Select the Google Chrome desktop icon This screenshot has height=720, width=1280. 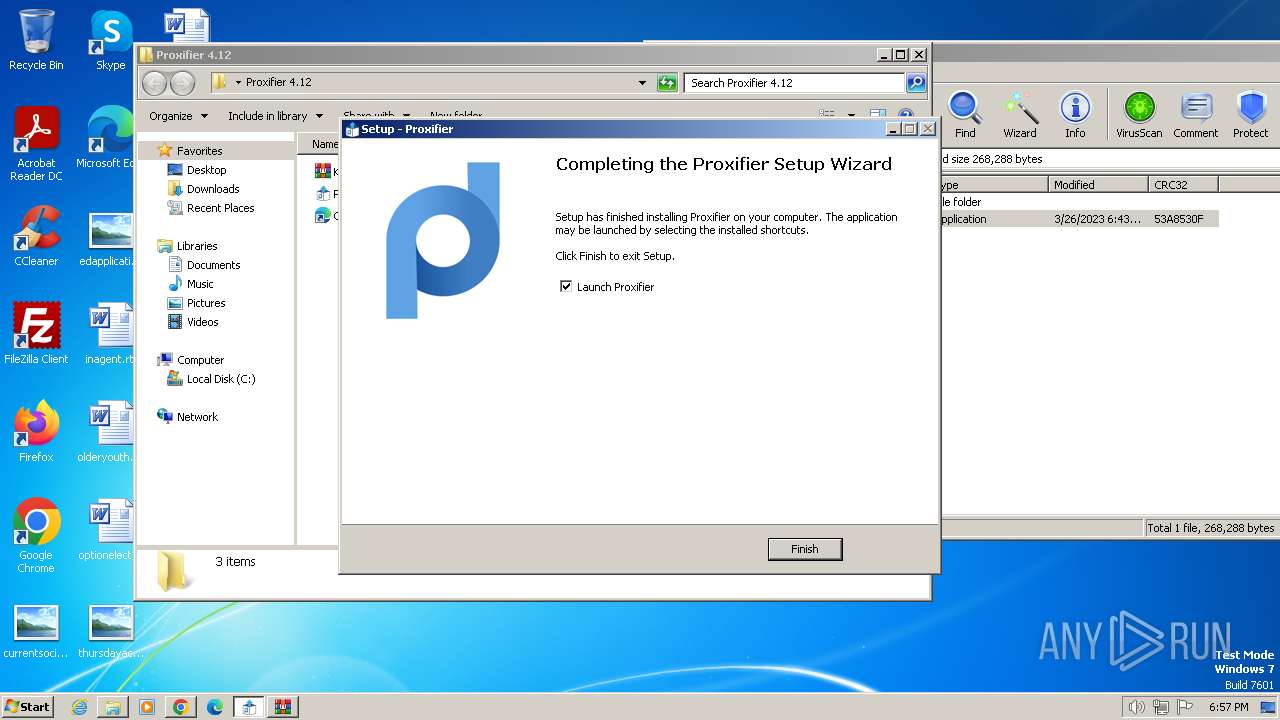coord(36,535)
